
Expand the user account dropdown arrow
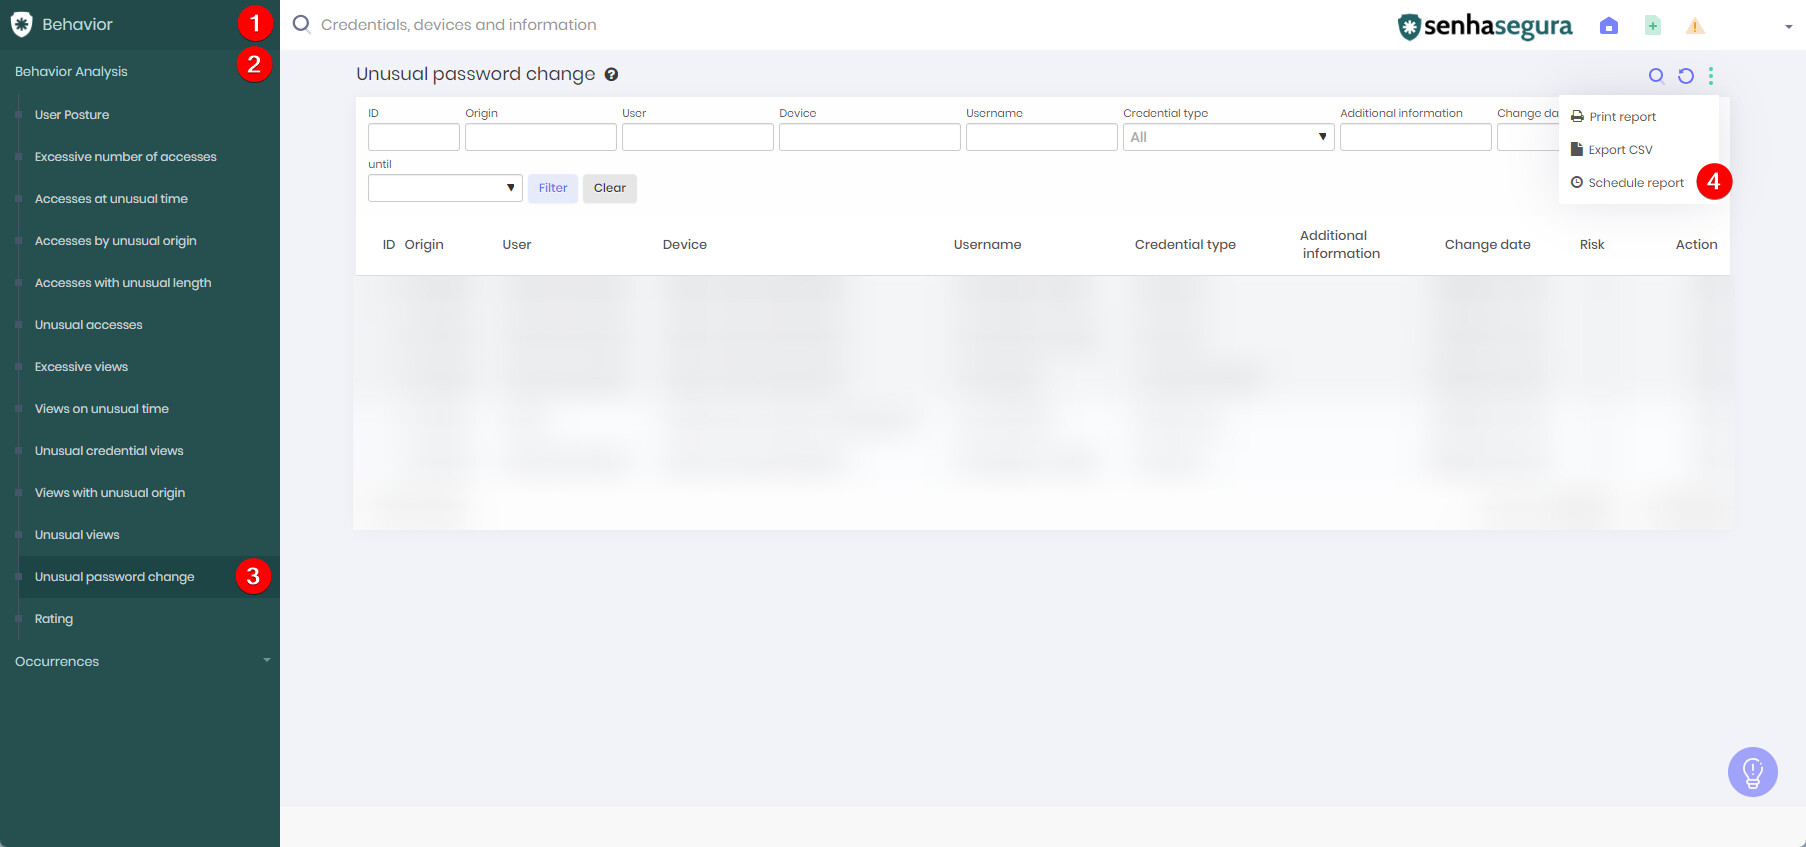[x=1789, y=27]
